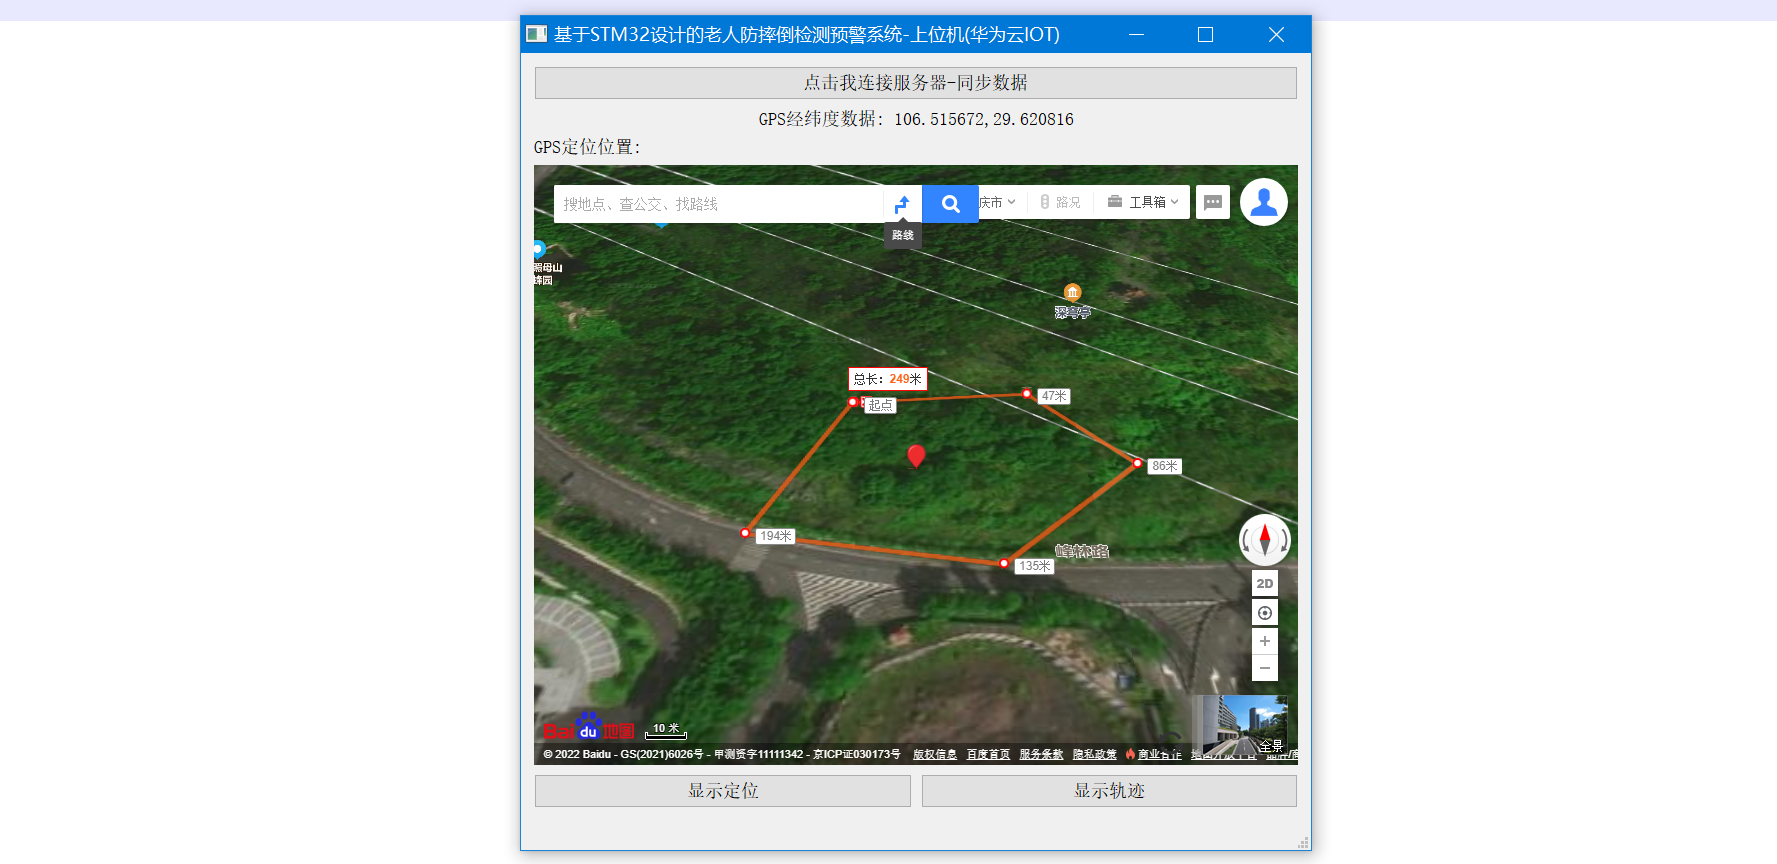This screenshot has width=1777, height=864.
Task: Open the 全景 panorama thumbnail
Action: click(1244, 725)
